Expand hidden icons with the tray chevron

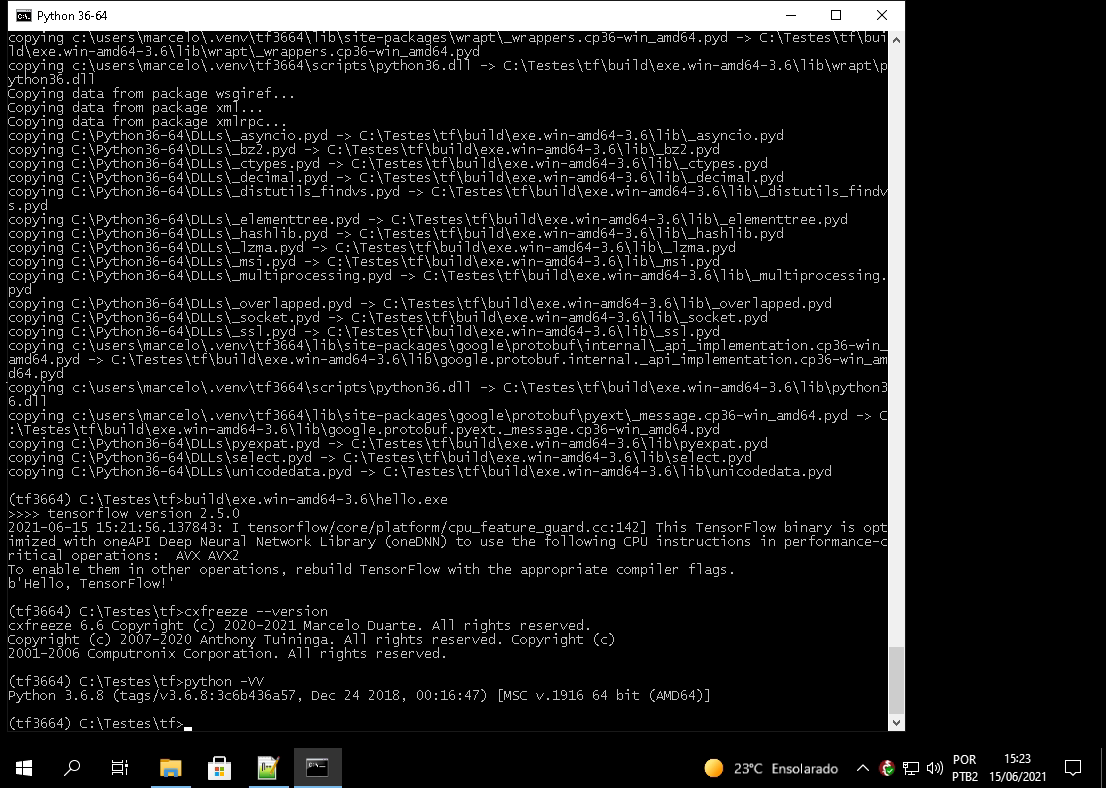click(x=862, y=768)
